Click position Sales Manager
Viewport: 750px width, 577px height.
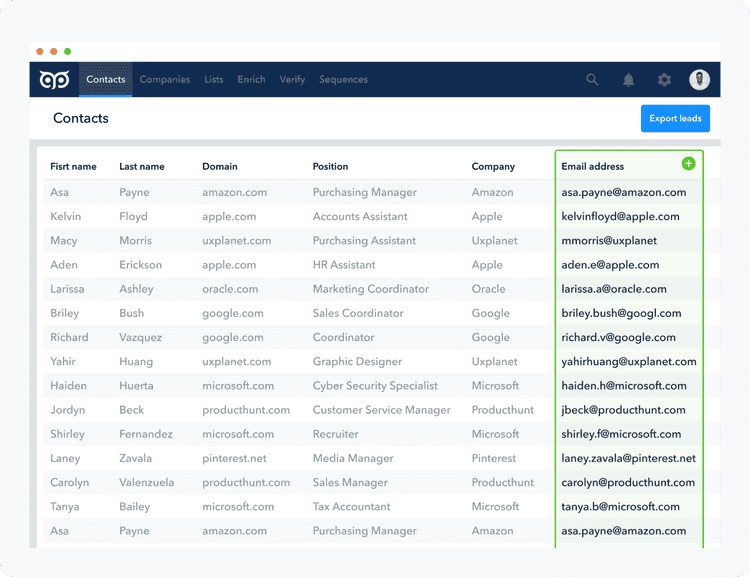(x=350, y=482)
